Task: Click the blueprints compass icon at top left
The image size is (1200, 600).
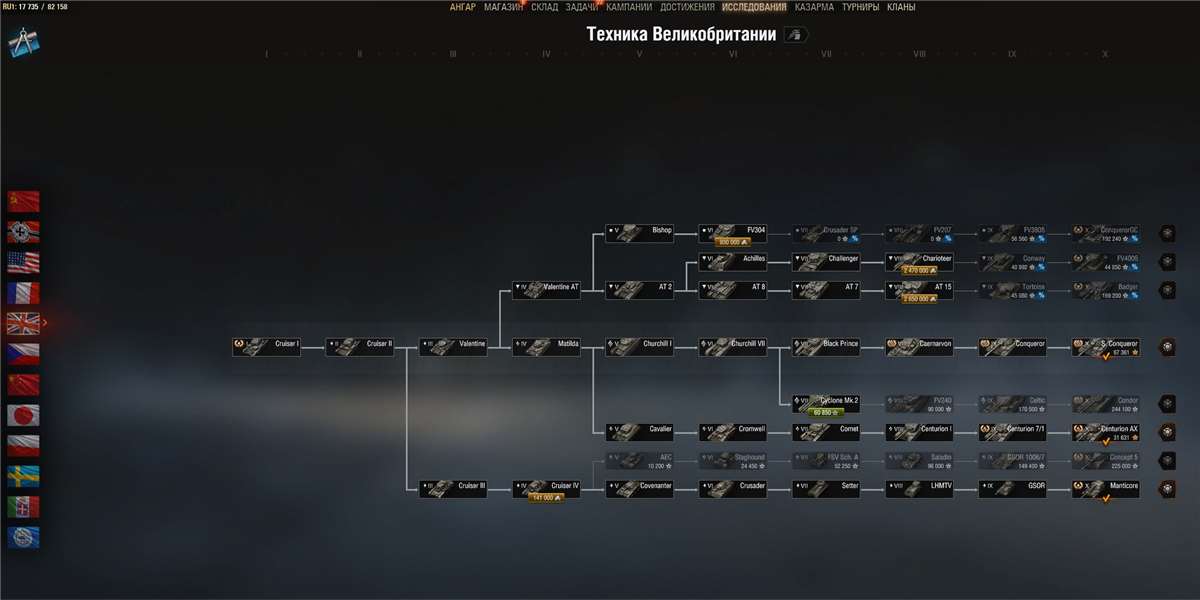Action: coord(23,42)
